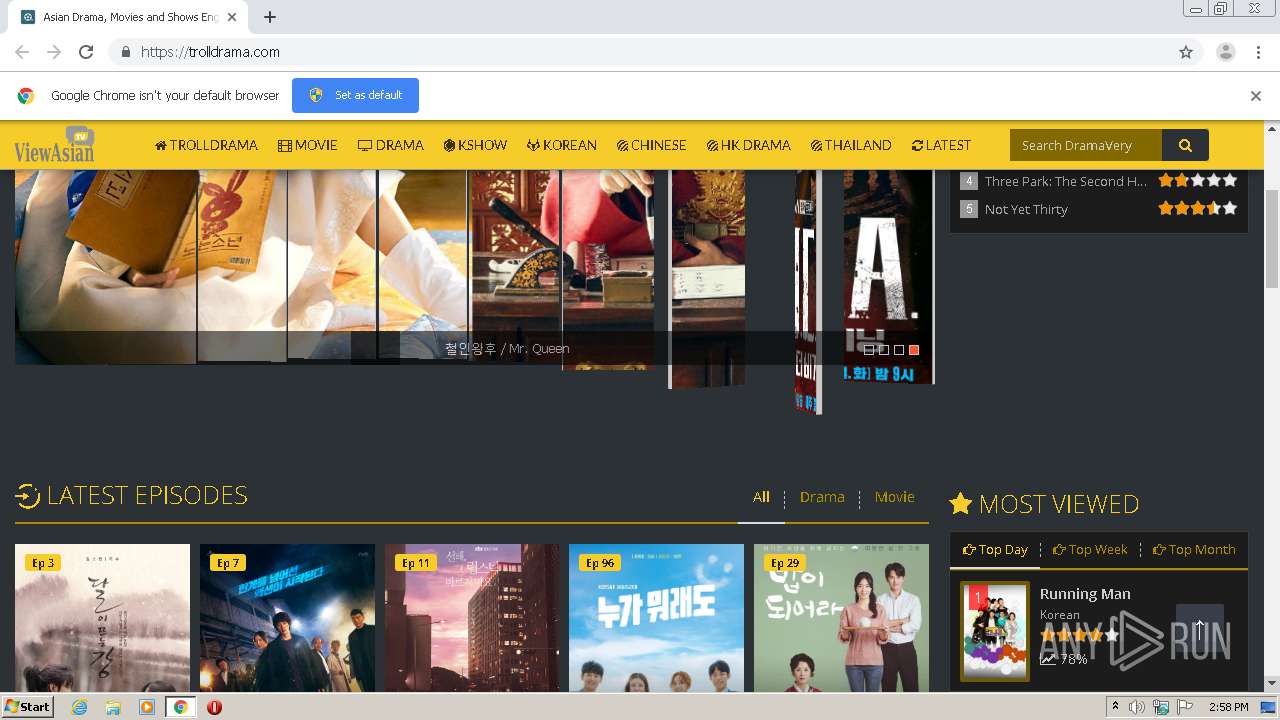Click the ViewAsian TV logo
Viewport: 1280px width, 720px height.
pyautogui.click(x=55, y=145)
